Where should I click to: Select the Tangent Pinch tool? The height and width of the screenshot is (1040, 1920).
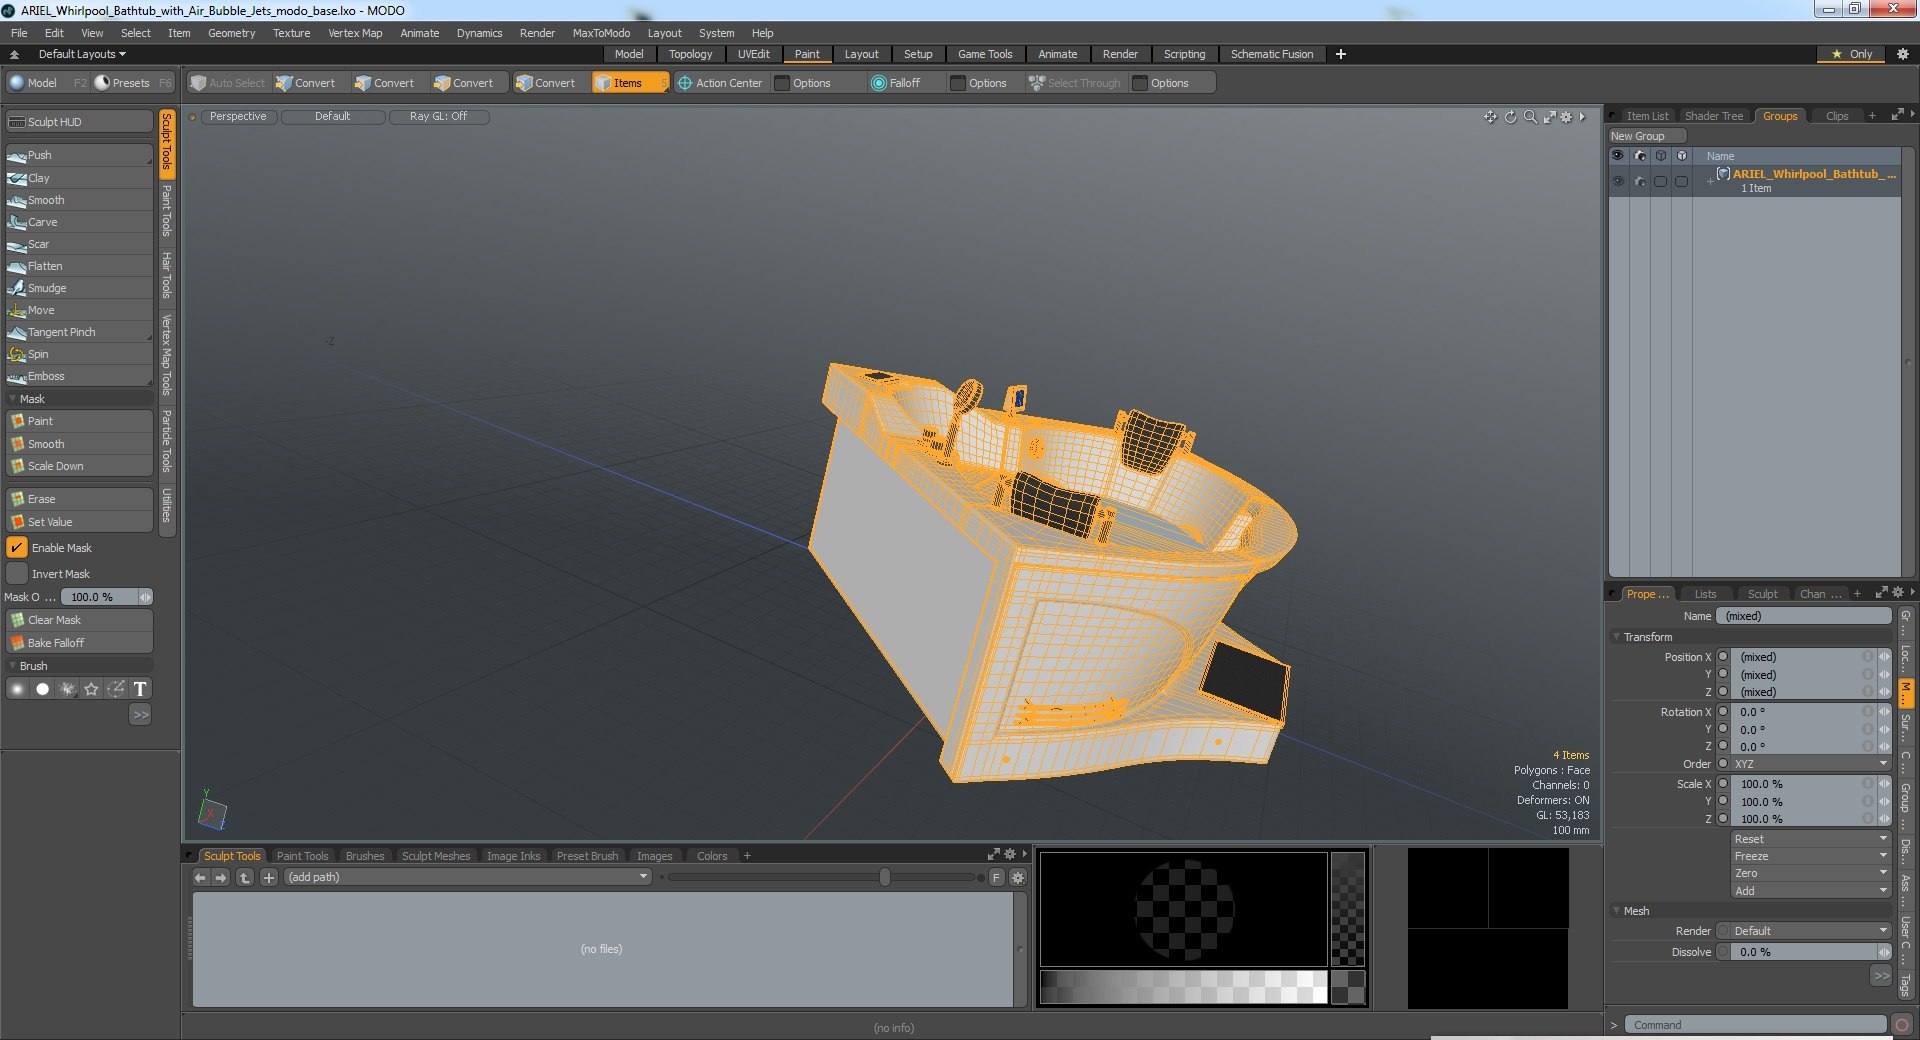click(x=79, y=332)
